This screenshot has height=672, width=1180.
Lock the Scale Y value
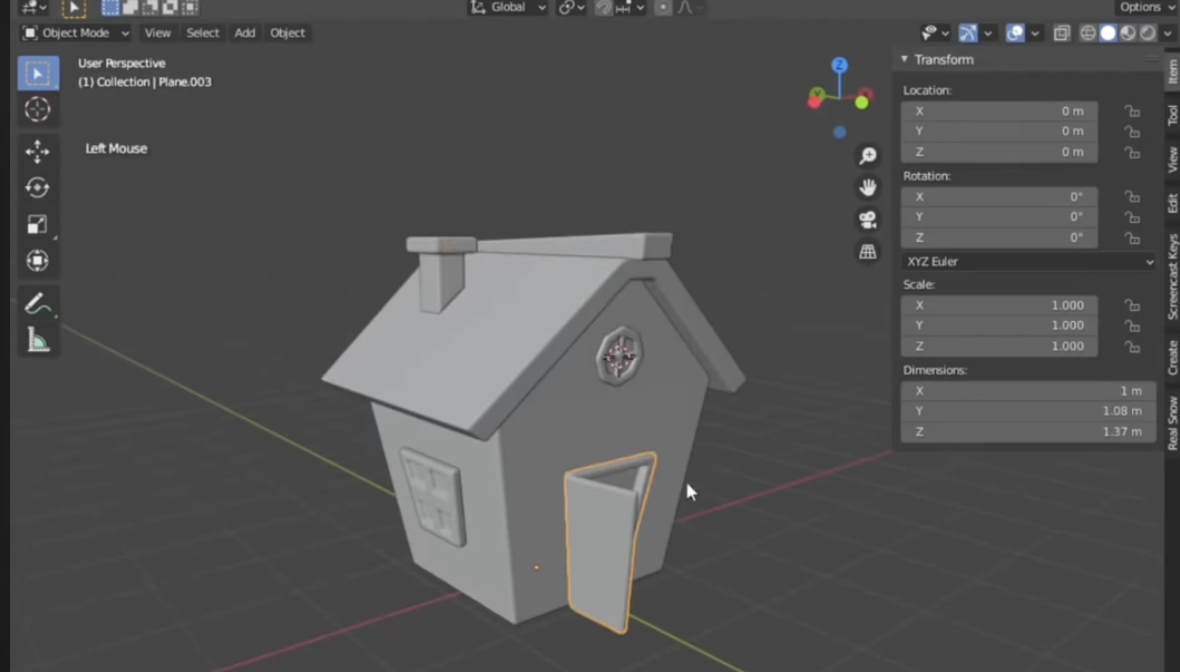[1132, 327]
